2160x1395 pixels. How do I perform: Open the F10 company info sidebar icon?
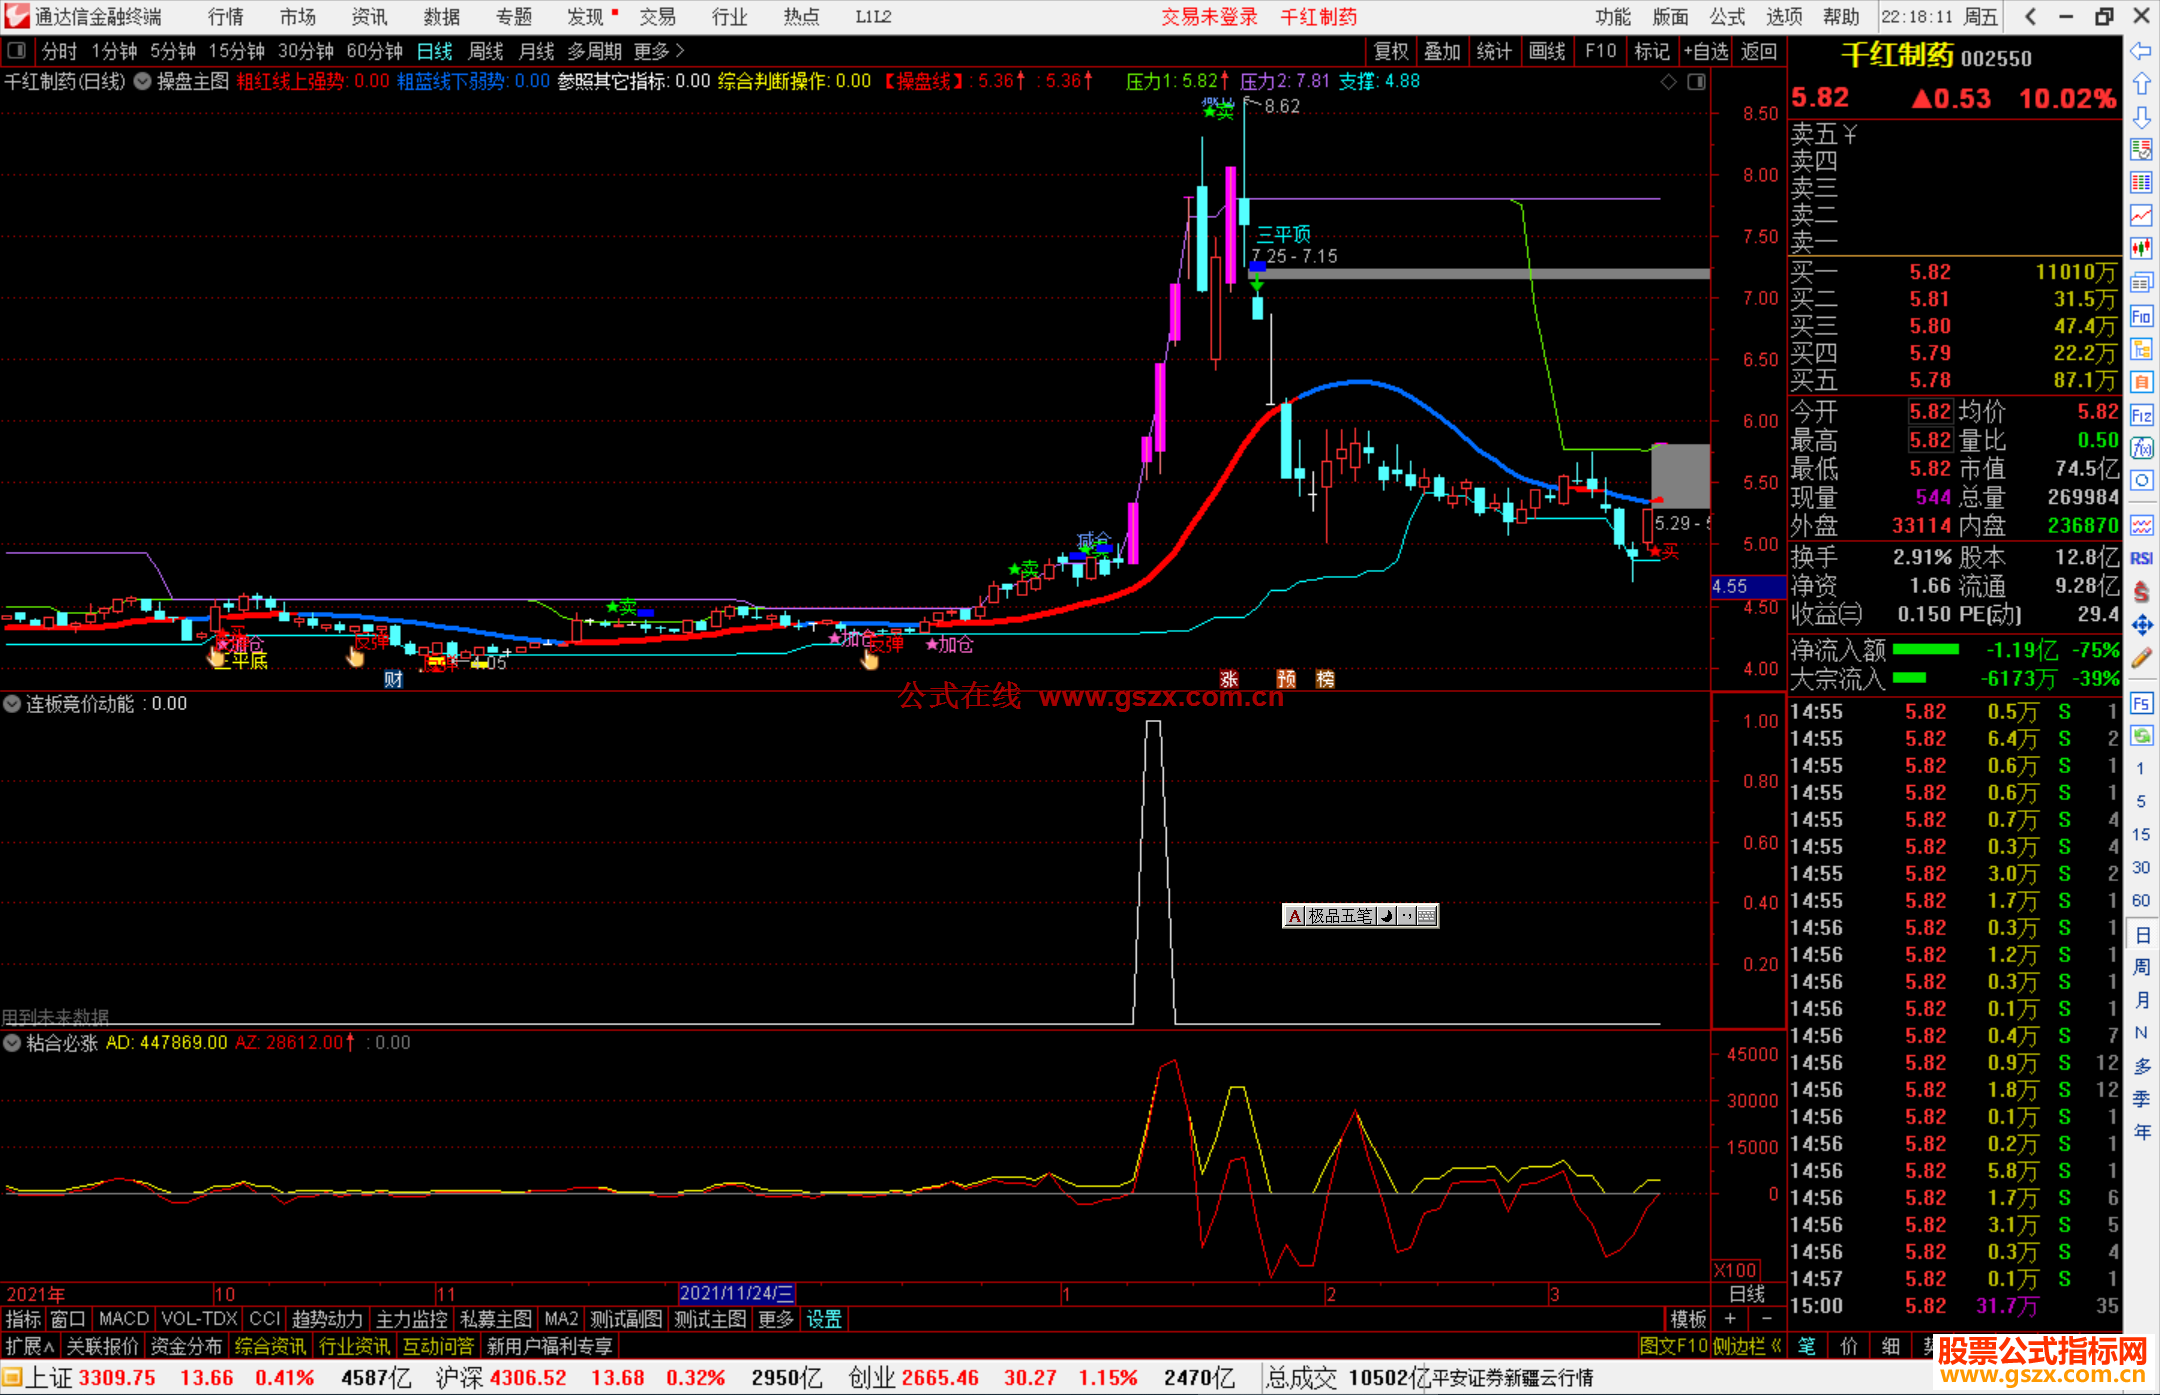(2141, 316)
